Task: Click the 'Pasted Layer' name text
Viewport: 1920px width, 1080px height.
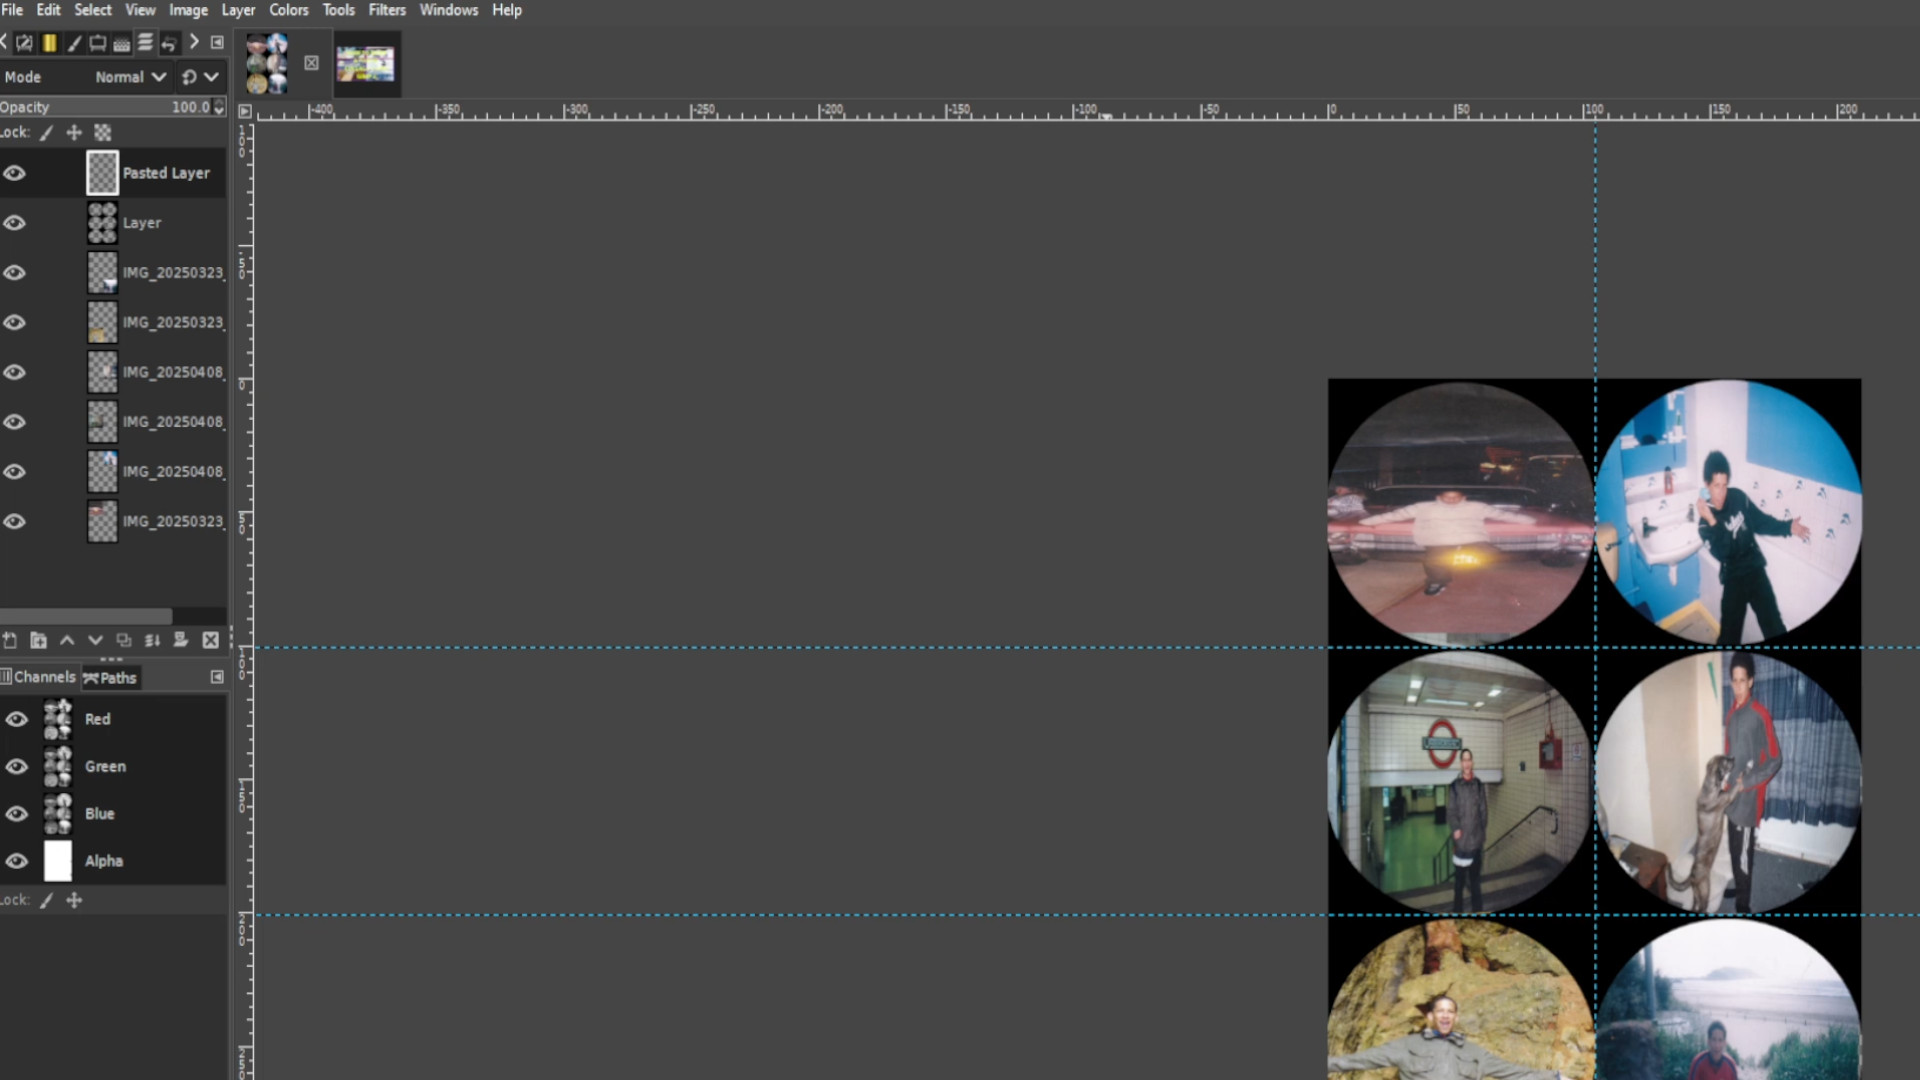Action: click(166, 173)
